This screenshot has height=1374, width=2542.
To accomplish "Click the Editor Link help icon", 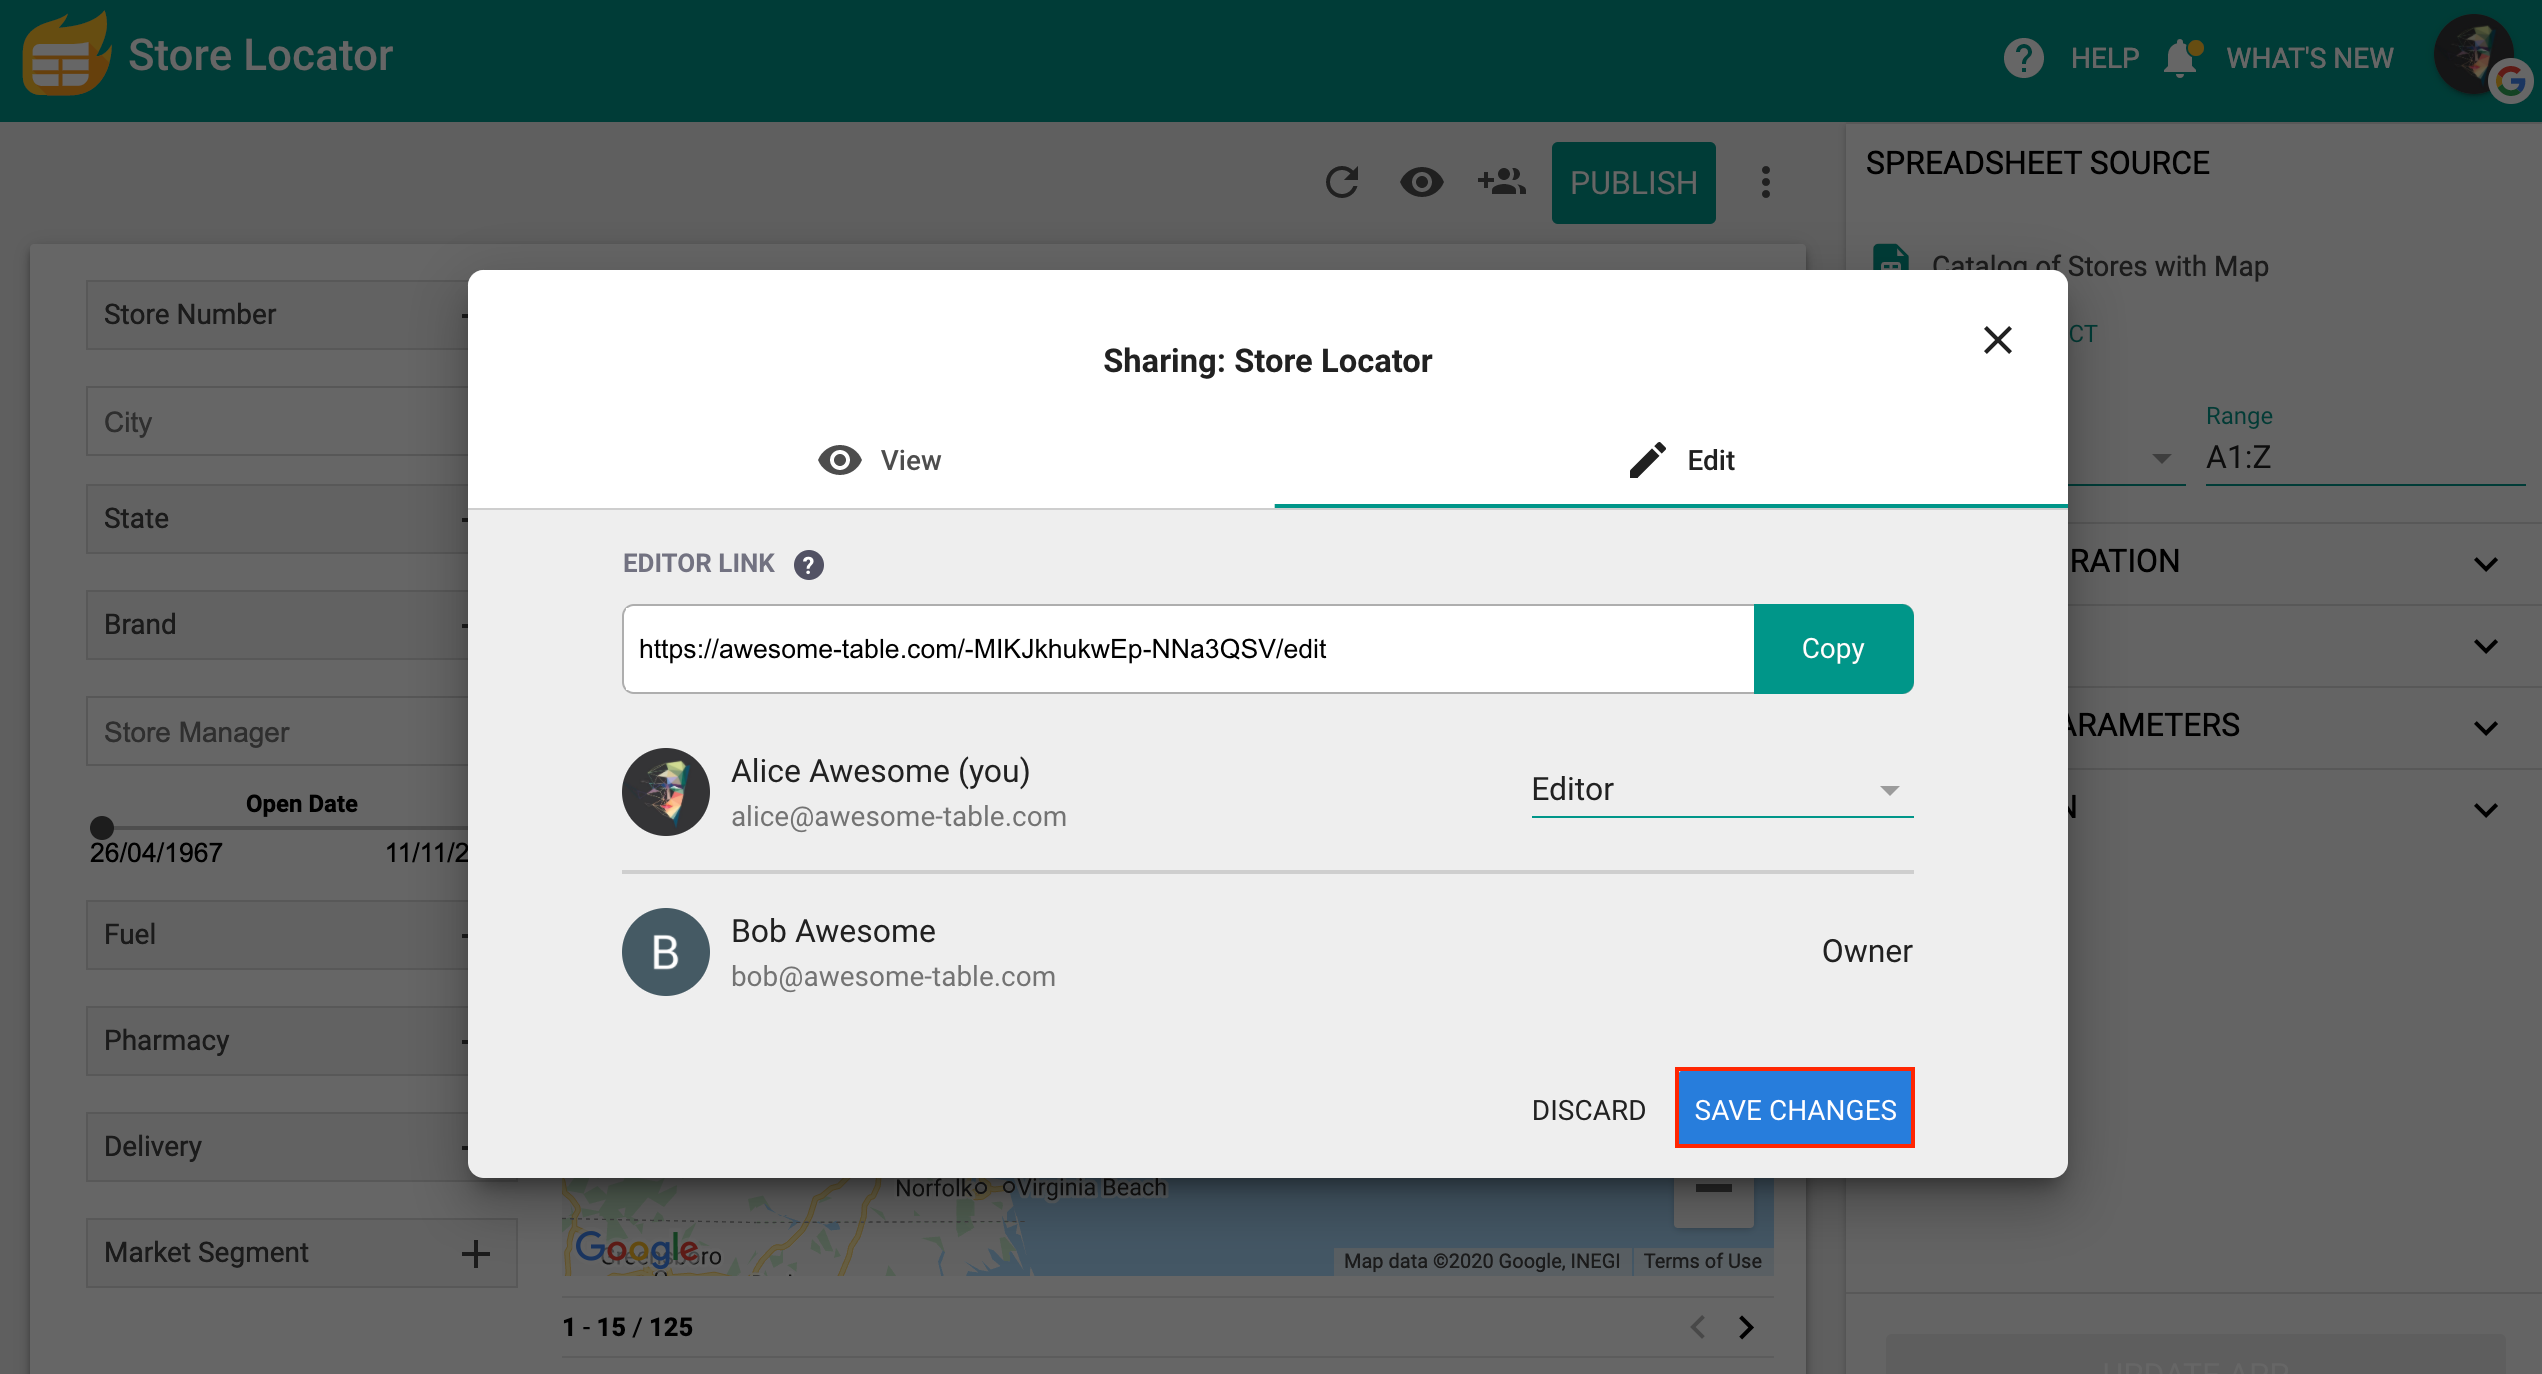I will point(808,565).
